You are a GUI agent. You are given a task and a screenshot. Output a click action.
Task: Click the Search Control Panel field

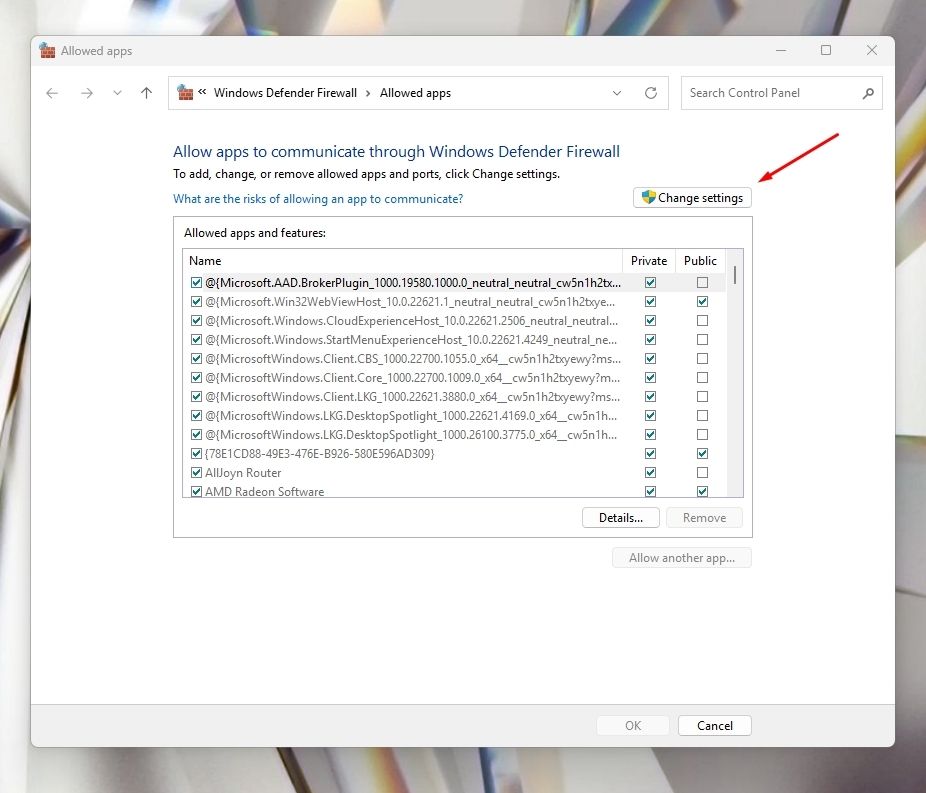click(770, 93)
